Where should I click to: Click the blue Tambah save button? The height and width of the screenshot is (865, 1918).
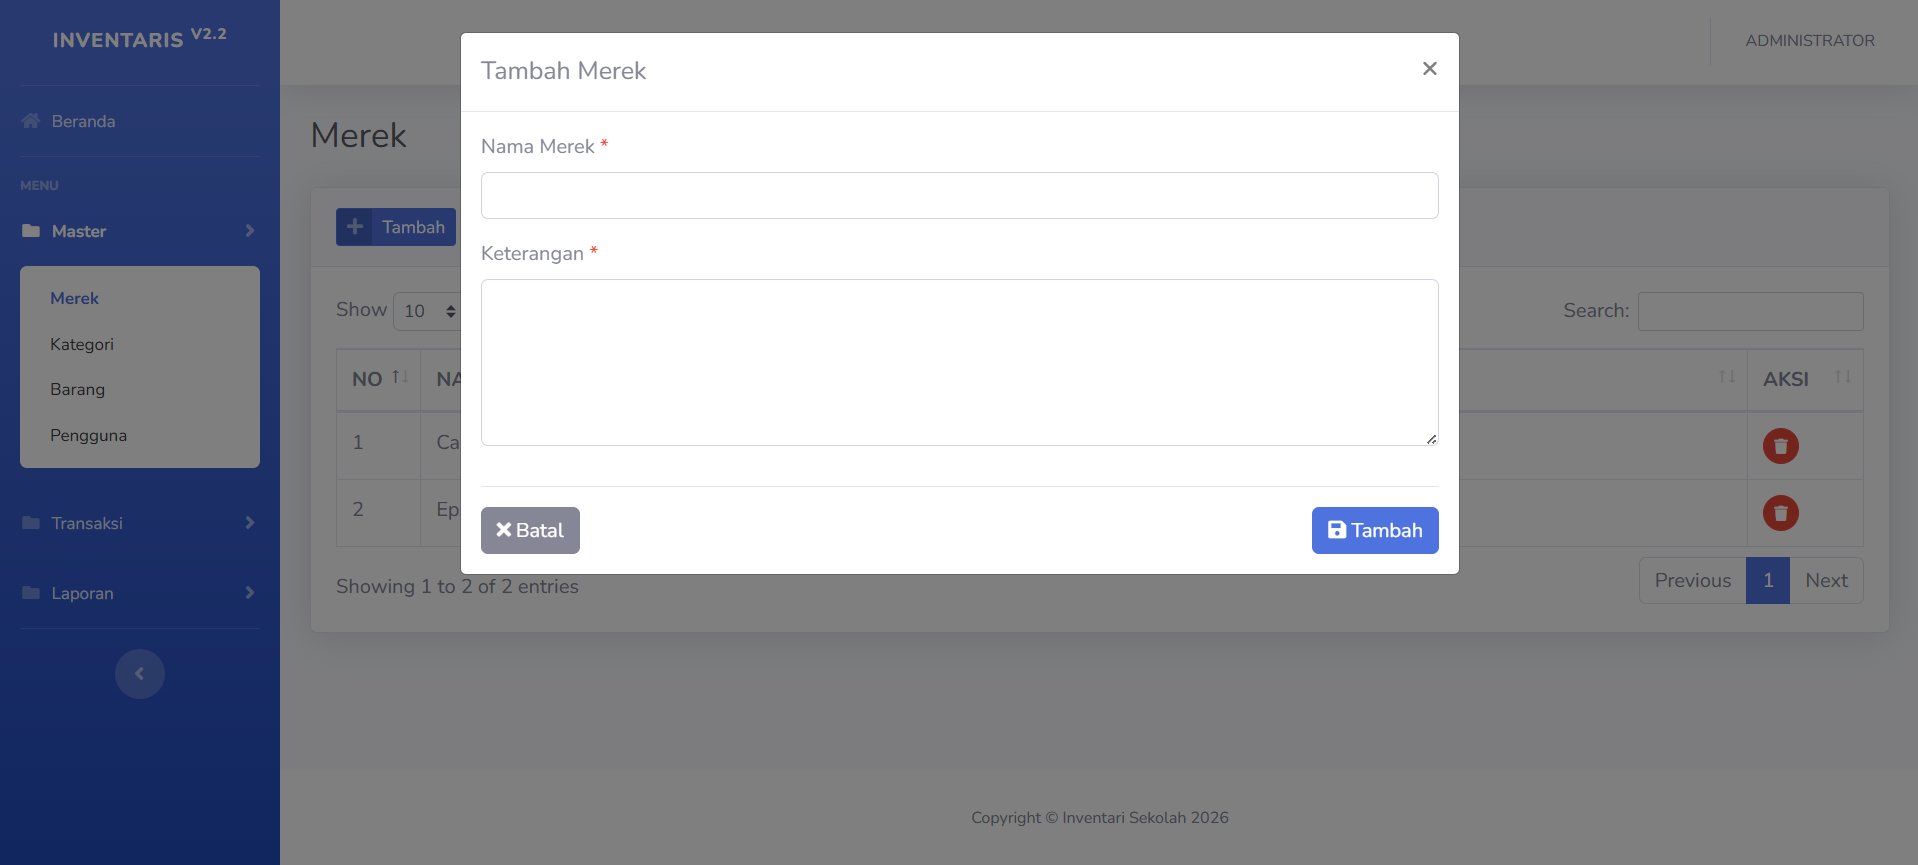pyautogui.click(x=1374, y=530)
